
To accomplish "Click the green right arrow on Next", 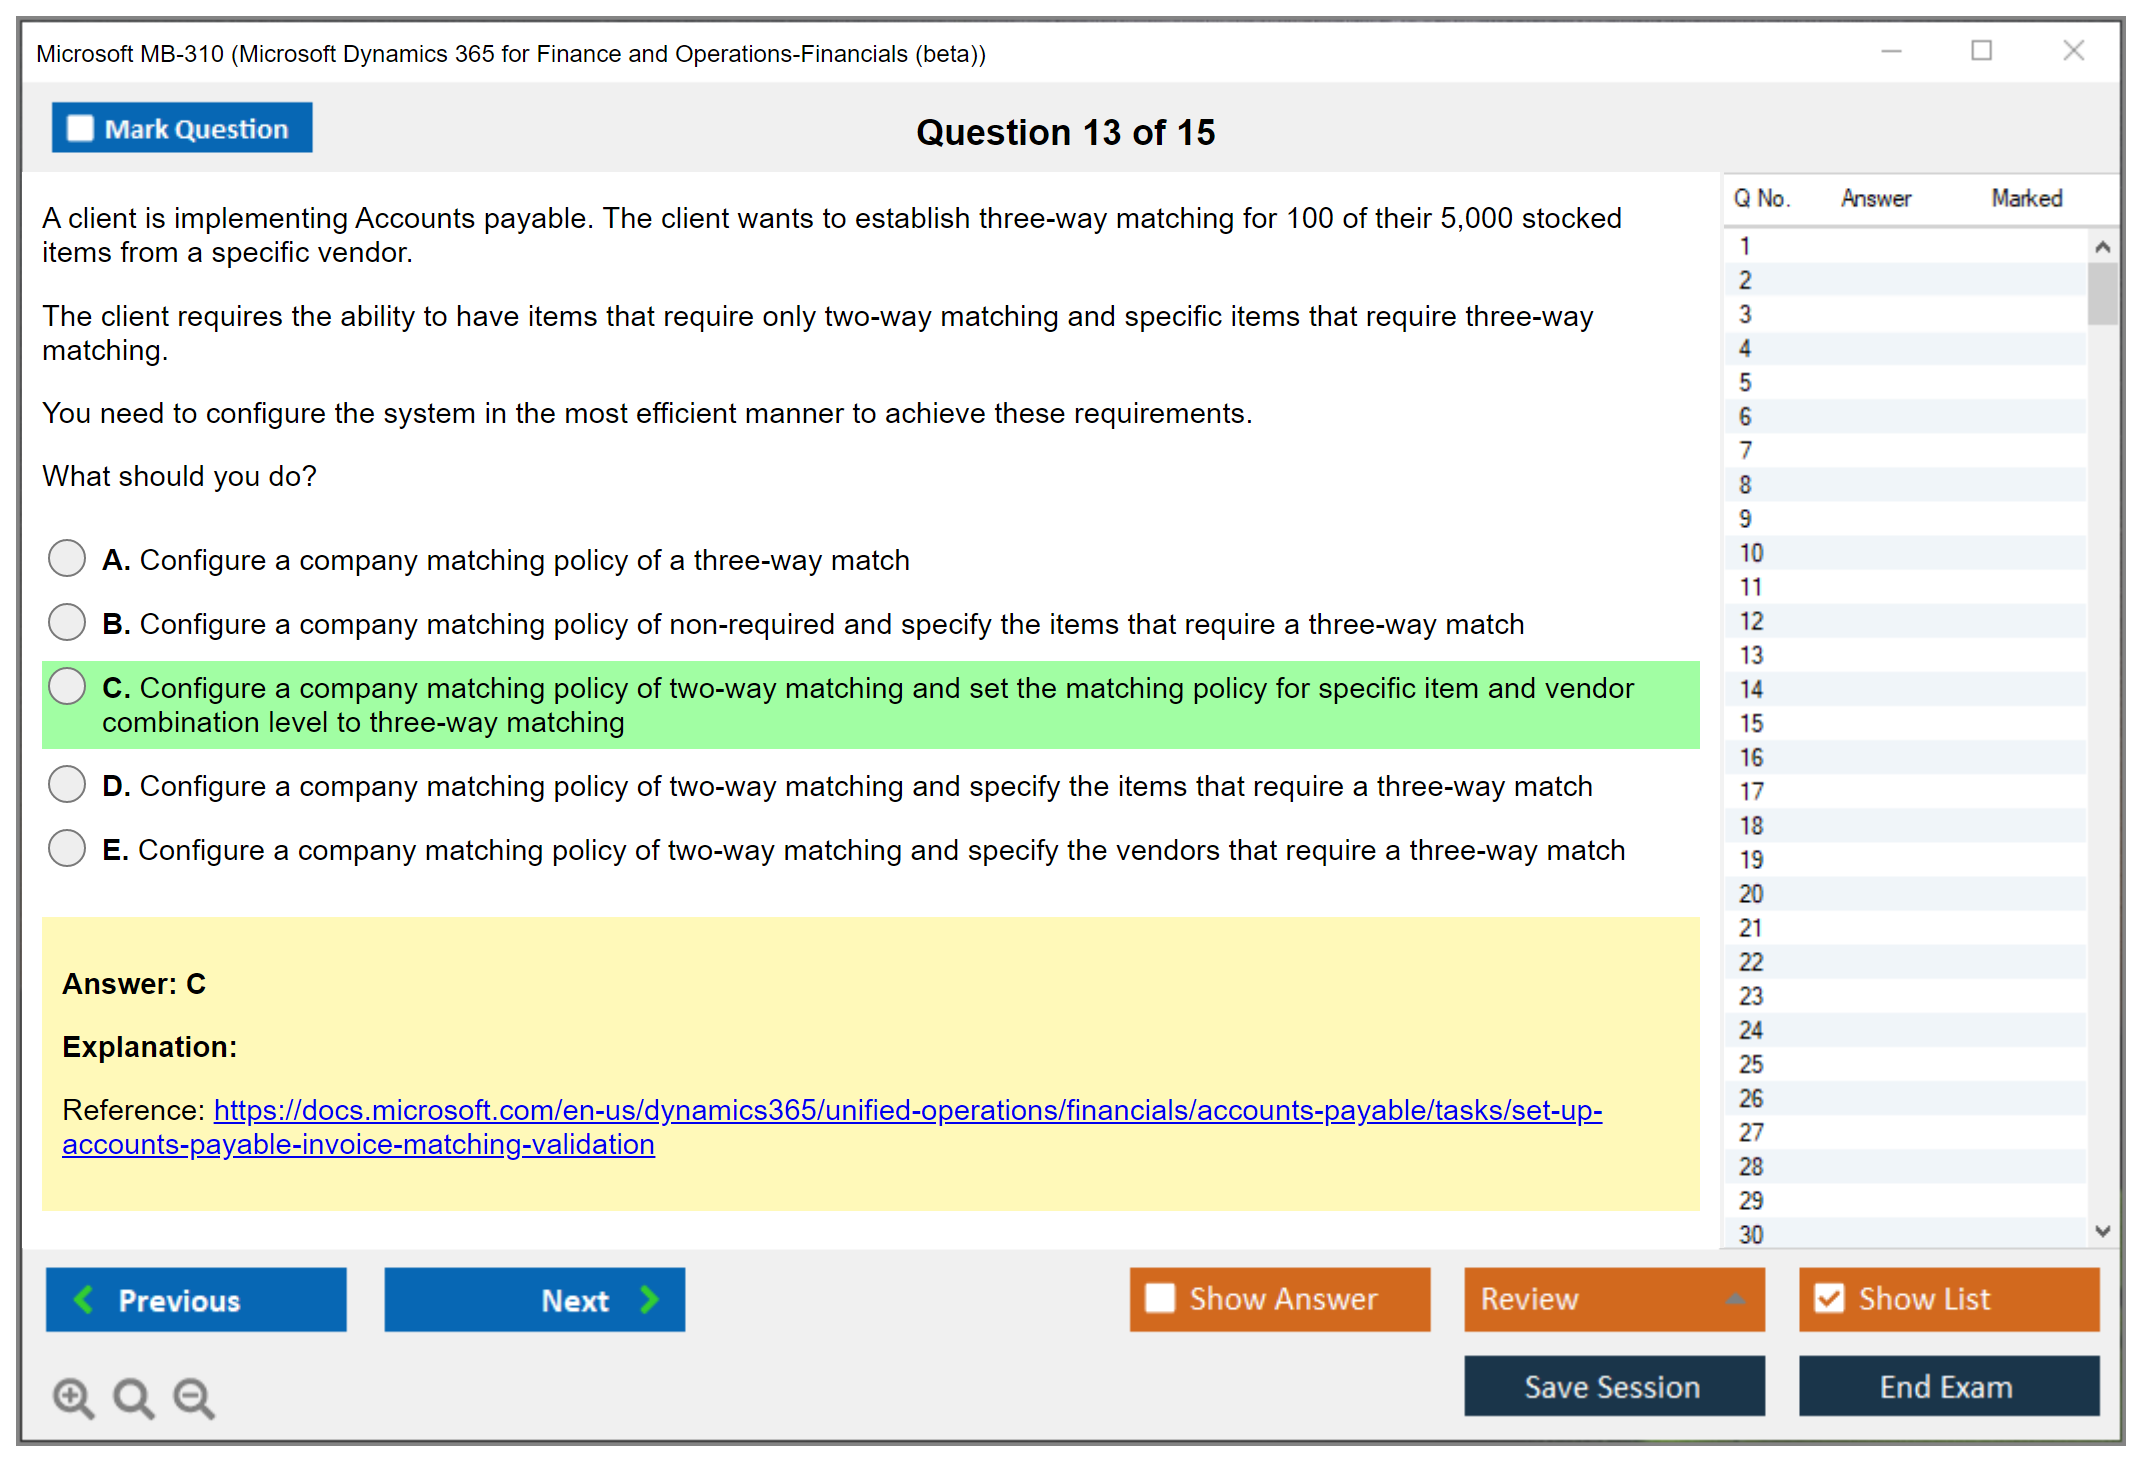I will pos(649,1299).
